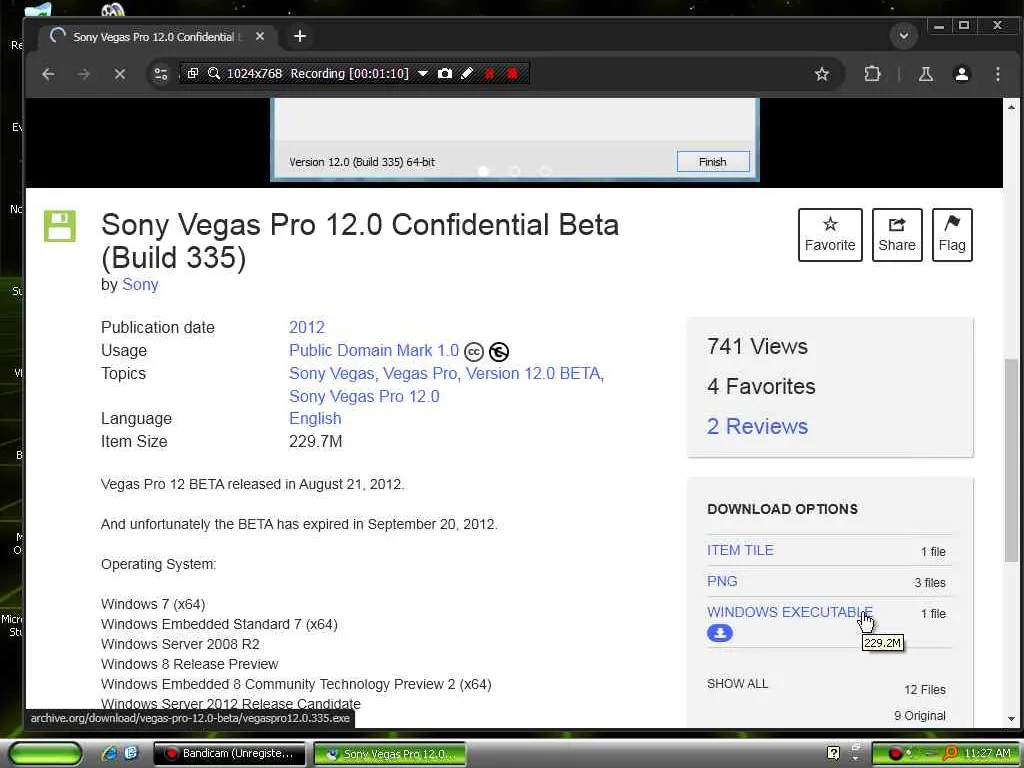Open the browser extensions puzzle icon
1024x768 pixels.
tap(872, 74)
